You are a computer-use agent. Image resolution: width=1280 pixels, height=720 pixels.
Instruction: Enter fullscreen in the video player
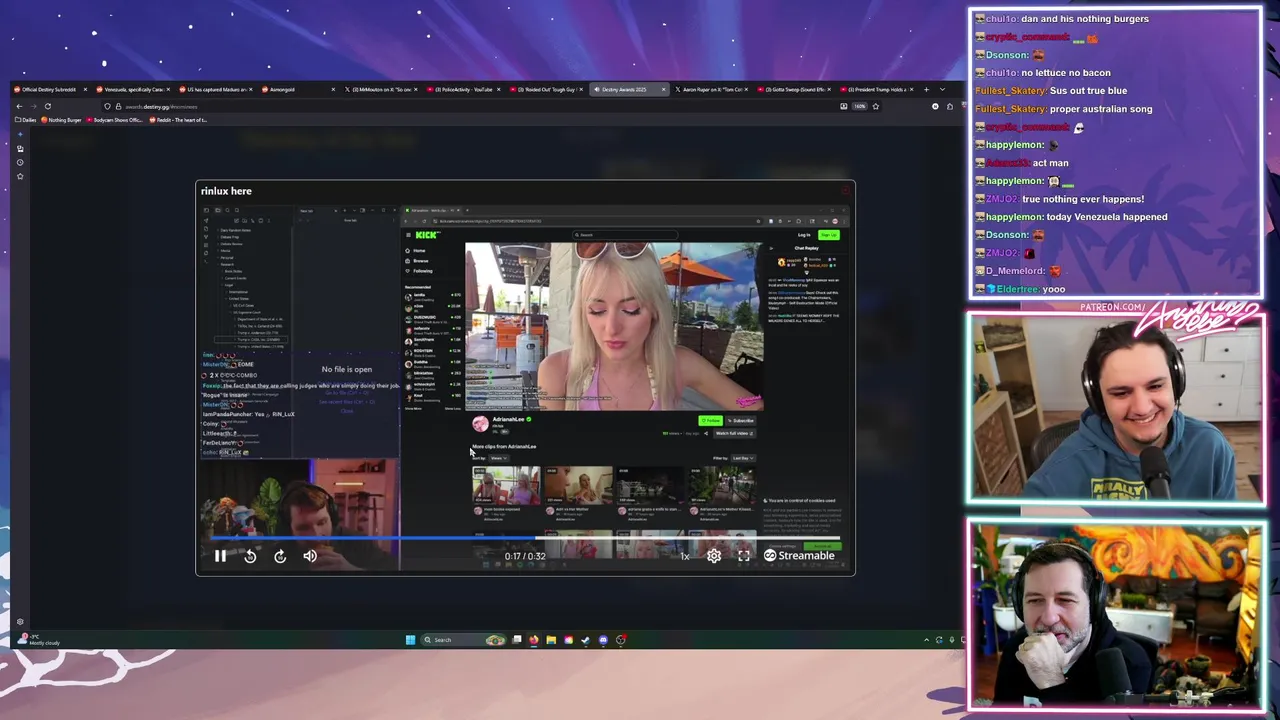[744, 556]
